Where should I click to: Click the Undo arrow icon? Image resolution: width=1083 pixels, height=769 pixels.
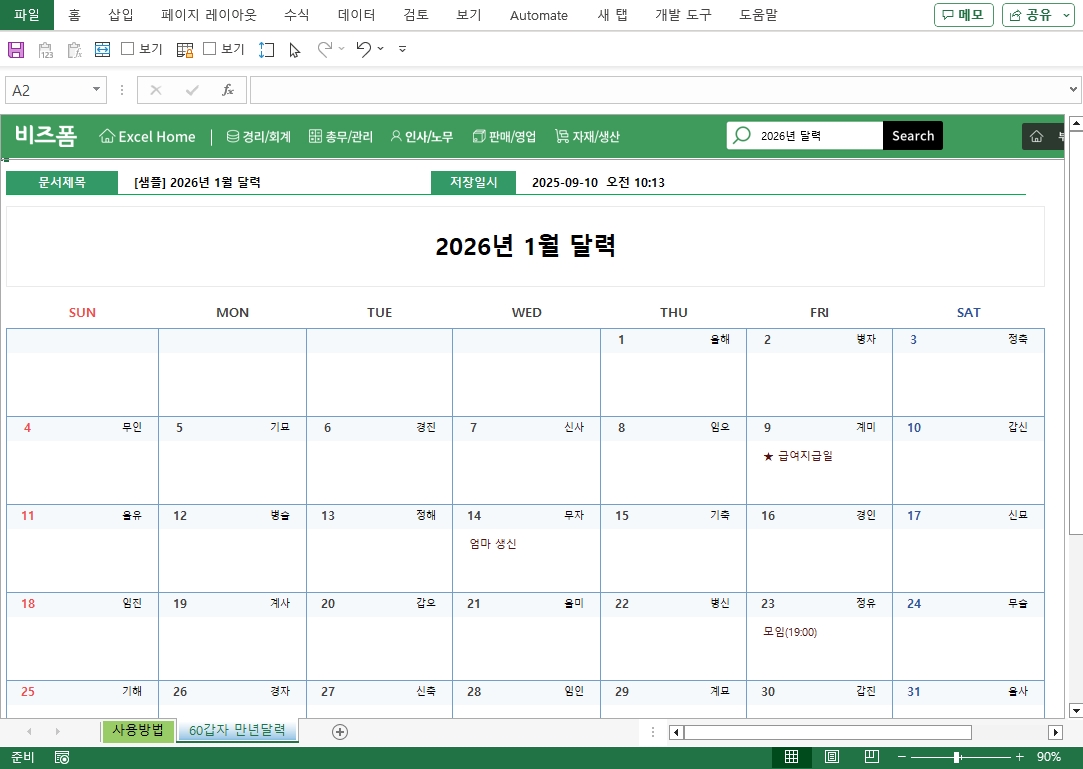364,49
